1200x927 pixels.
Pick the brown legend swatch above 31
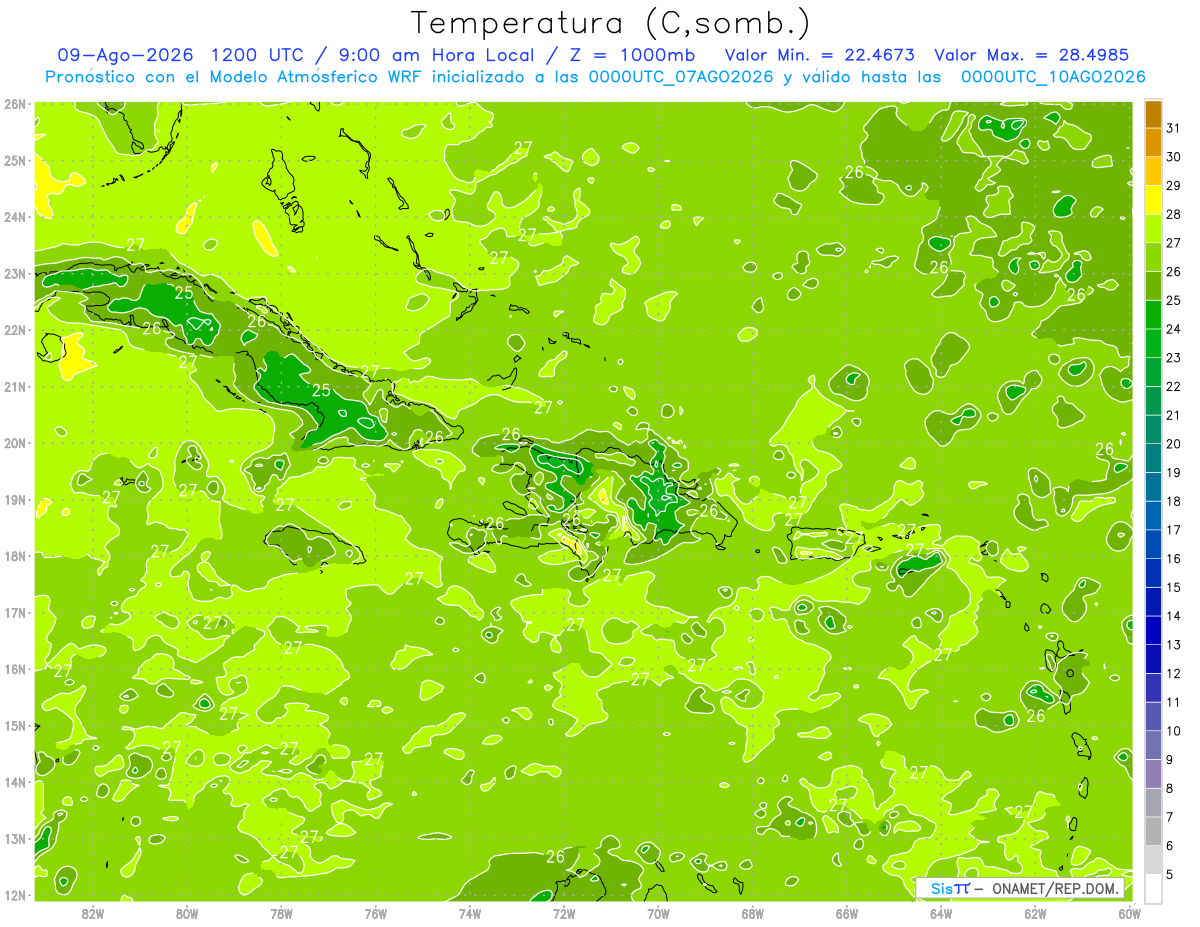(x=1153, y=114)
